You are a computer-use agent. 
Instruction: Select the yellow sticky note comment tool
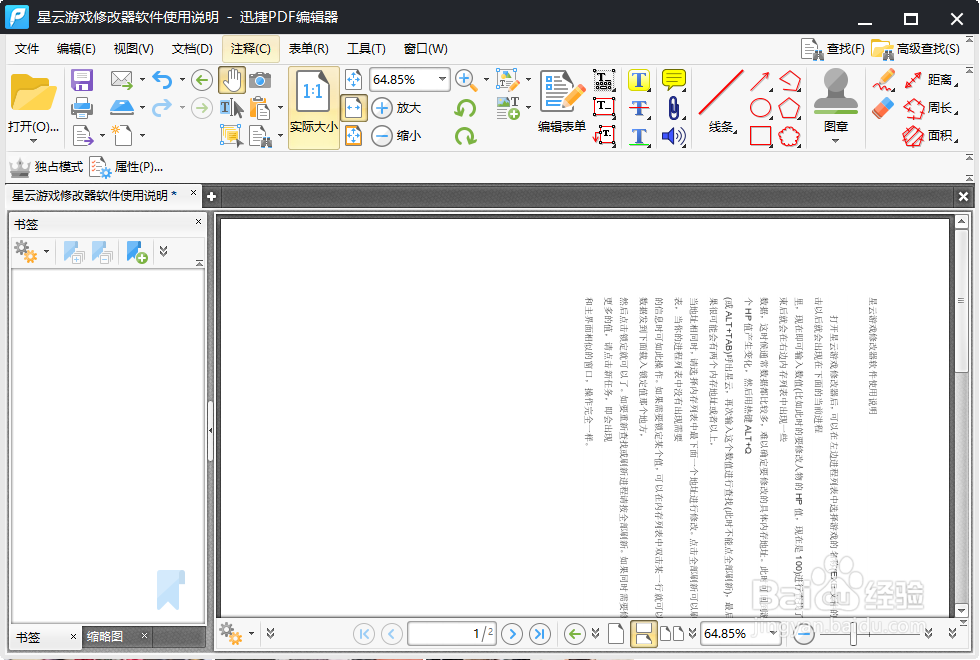pyautogui.click(x=673, y=80)
